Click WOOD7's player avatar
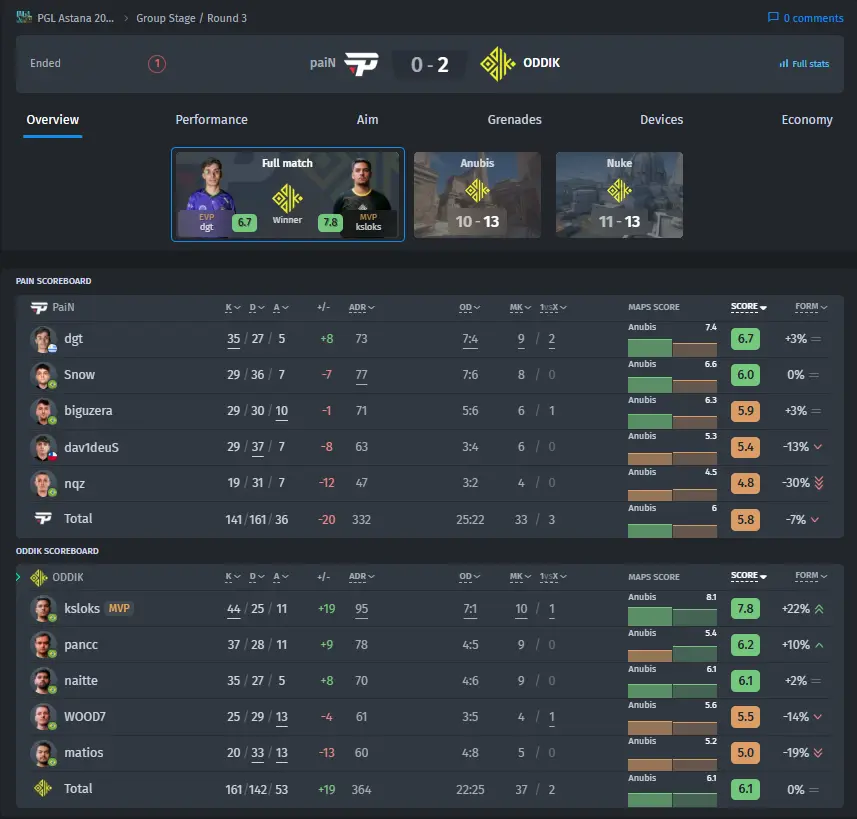Screen dimensions: 857x819 pos(43,717)
